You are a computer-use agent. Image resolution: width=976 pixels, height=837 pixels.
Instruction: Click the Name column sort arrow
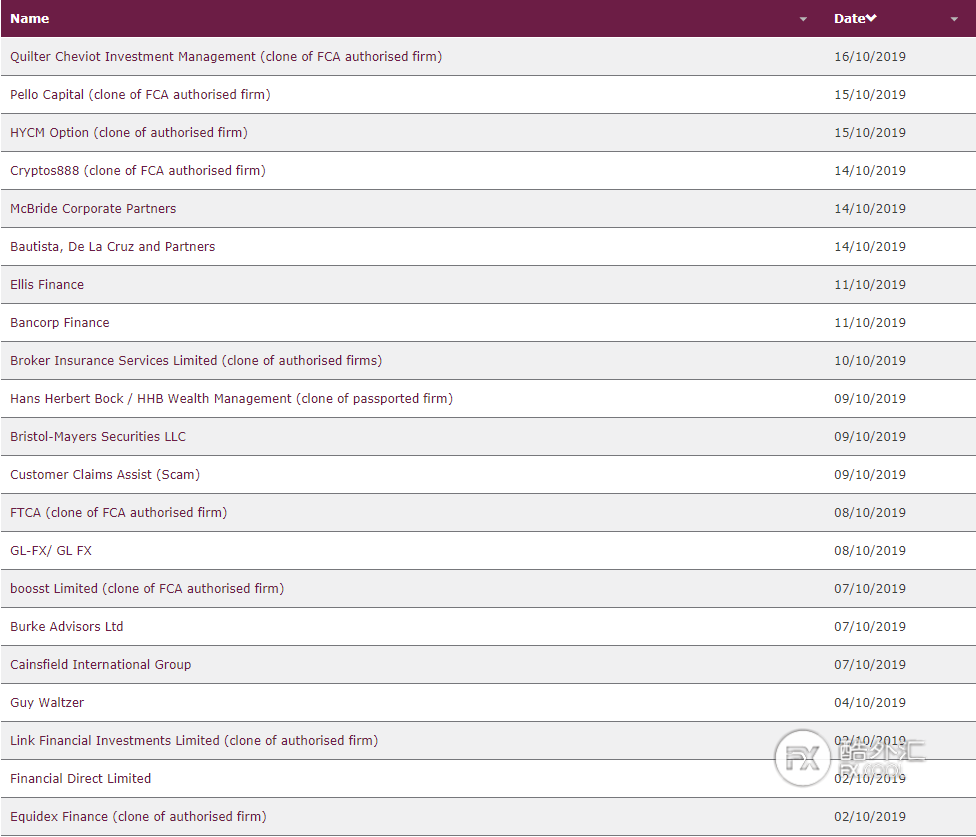(803, 19)
